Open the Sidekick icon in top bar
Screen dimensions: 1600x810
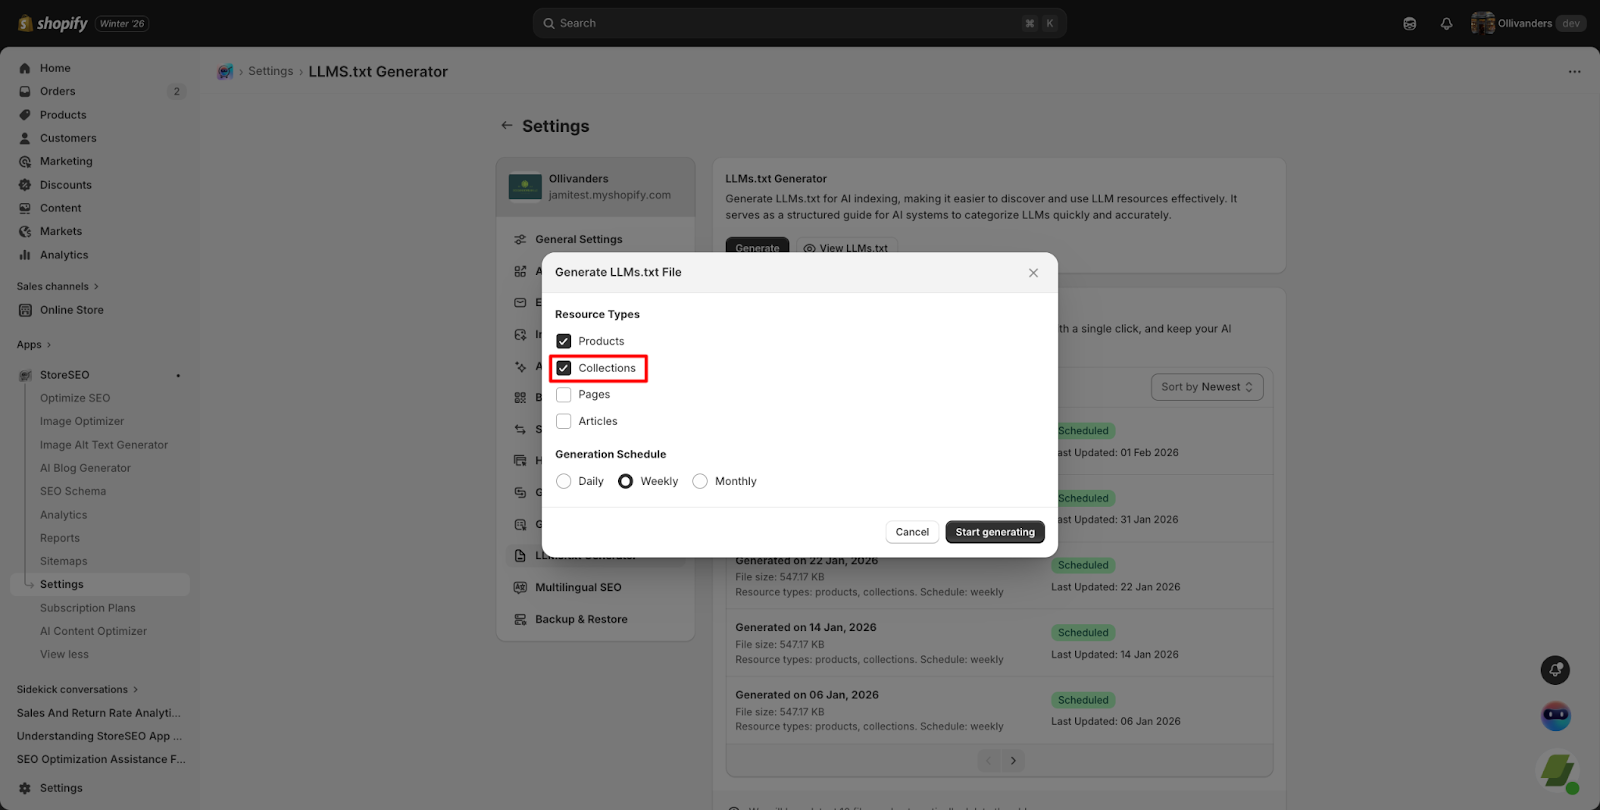(1410, 23)
